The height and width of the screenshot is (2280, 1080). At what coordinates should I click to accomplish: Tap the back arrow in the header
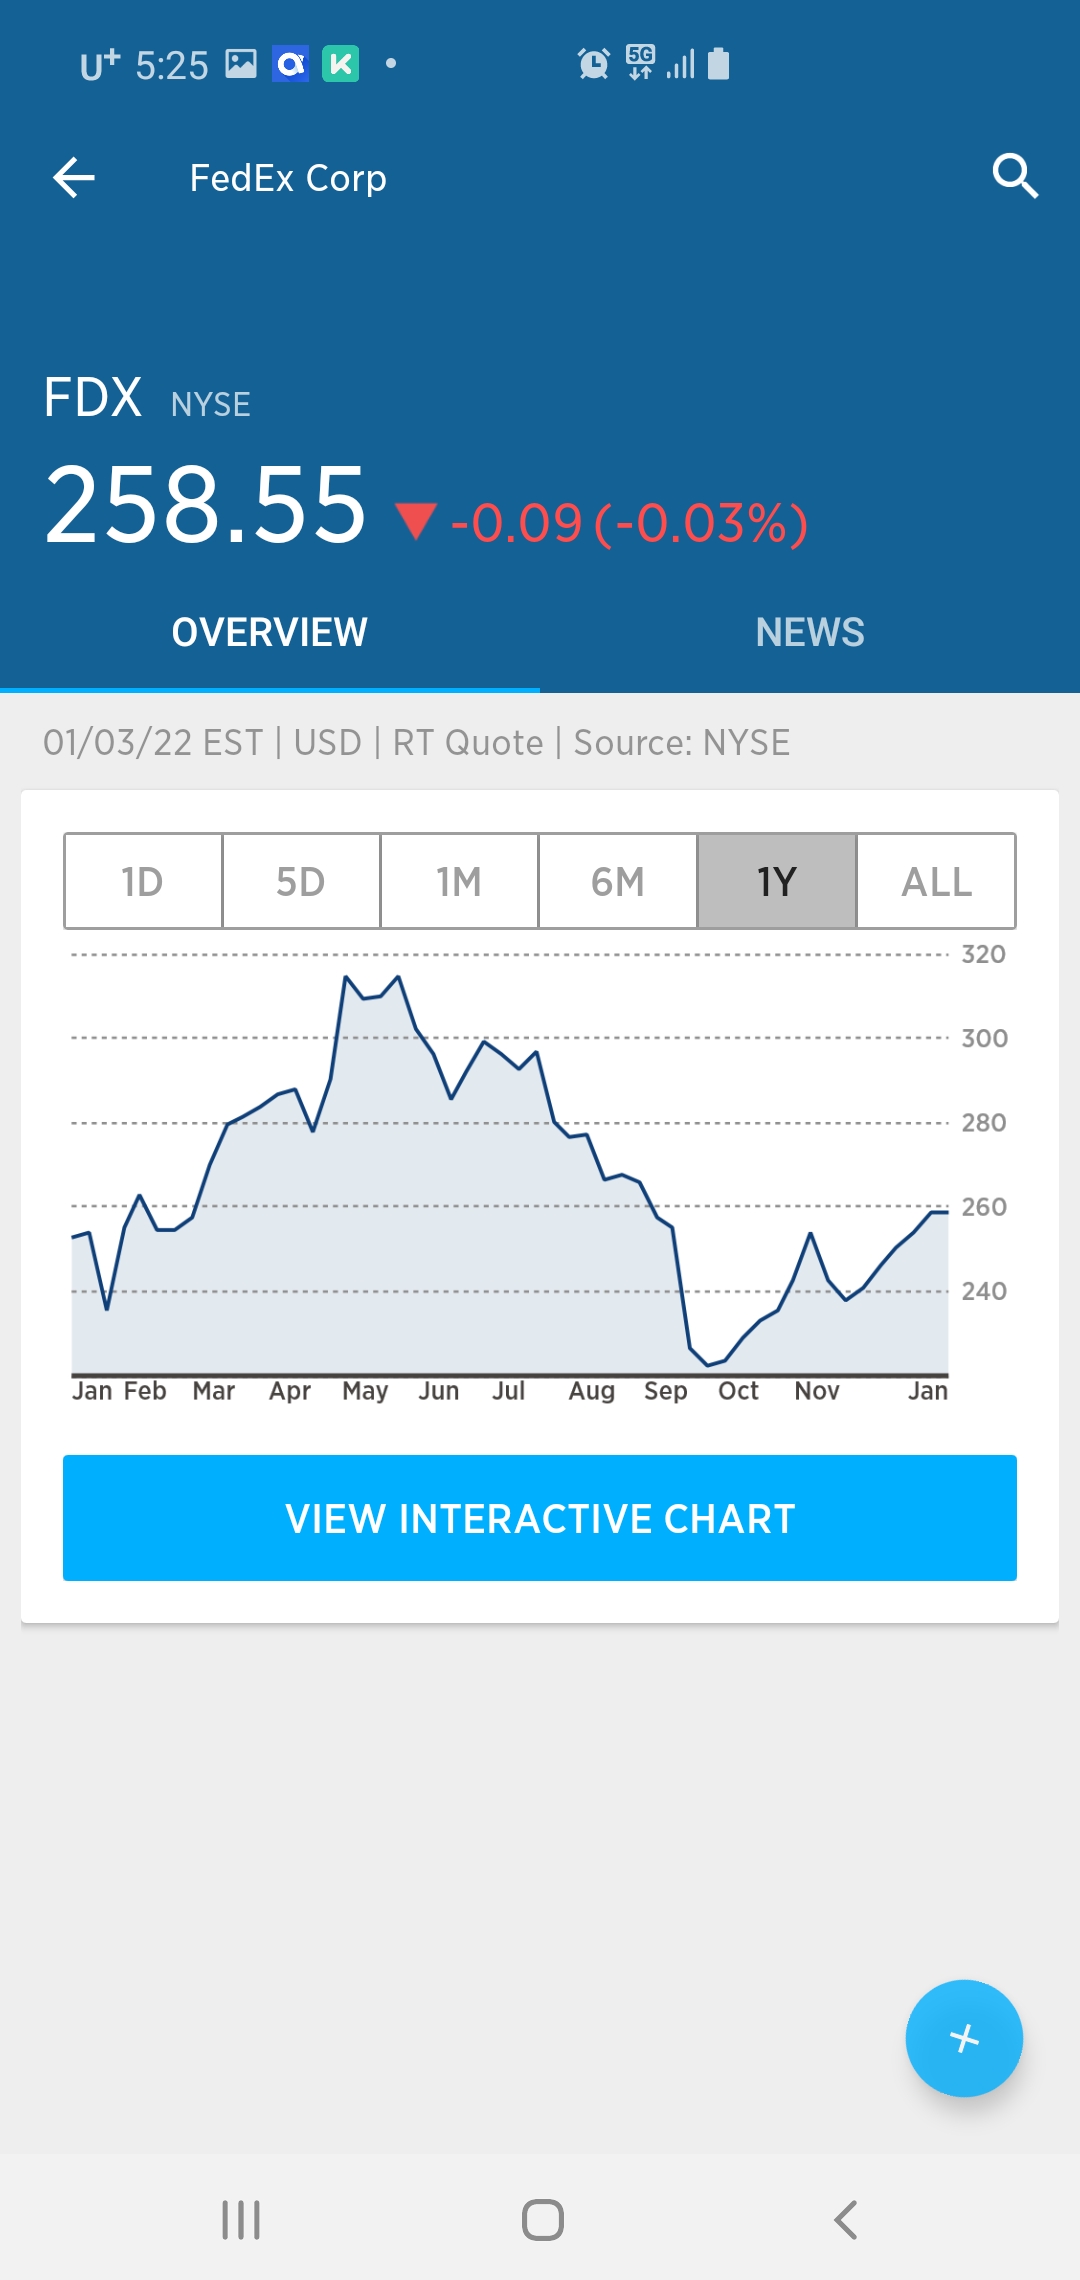(x=74, y=178)
